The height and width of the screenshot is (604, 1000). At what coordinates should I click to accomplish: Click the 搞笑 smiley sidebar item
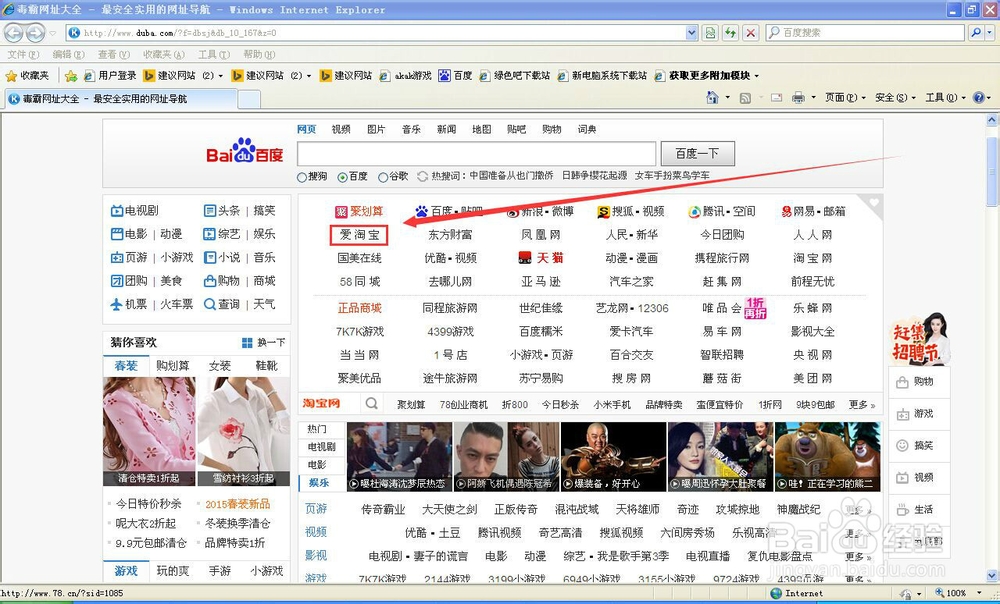pos(918,445)
